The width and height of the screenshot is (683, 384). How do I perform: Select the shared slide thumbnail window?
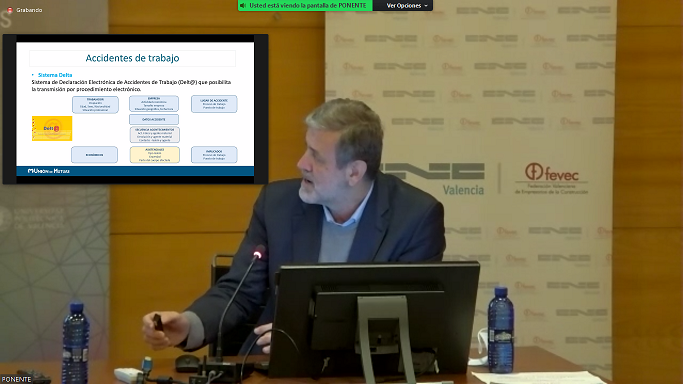135,109
